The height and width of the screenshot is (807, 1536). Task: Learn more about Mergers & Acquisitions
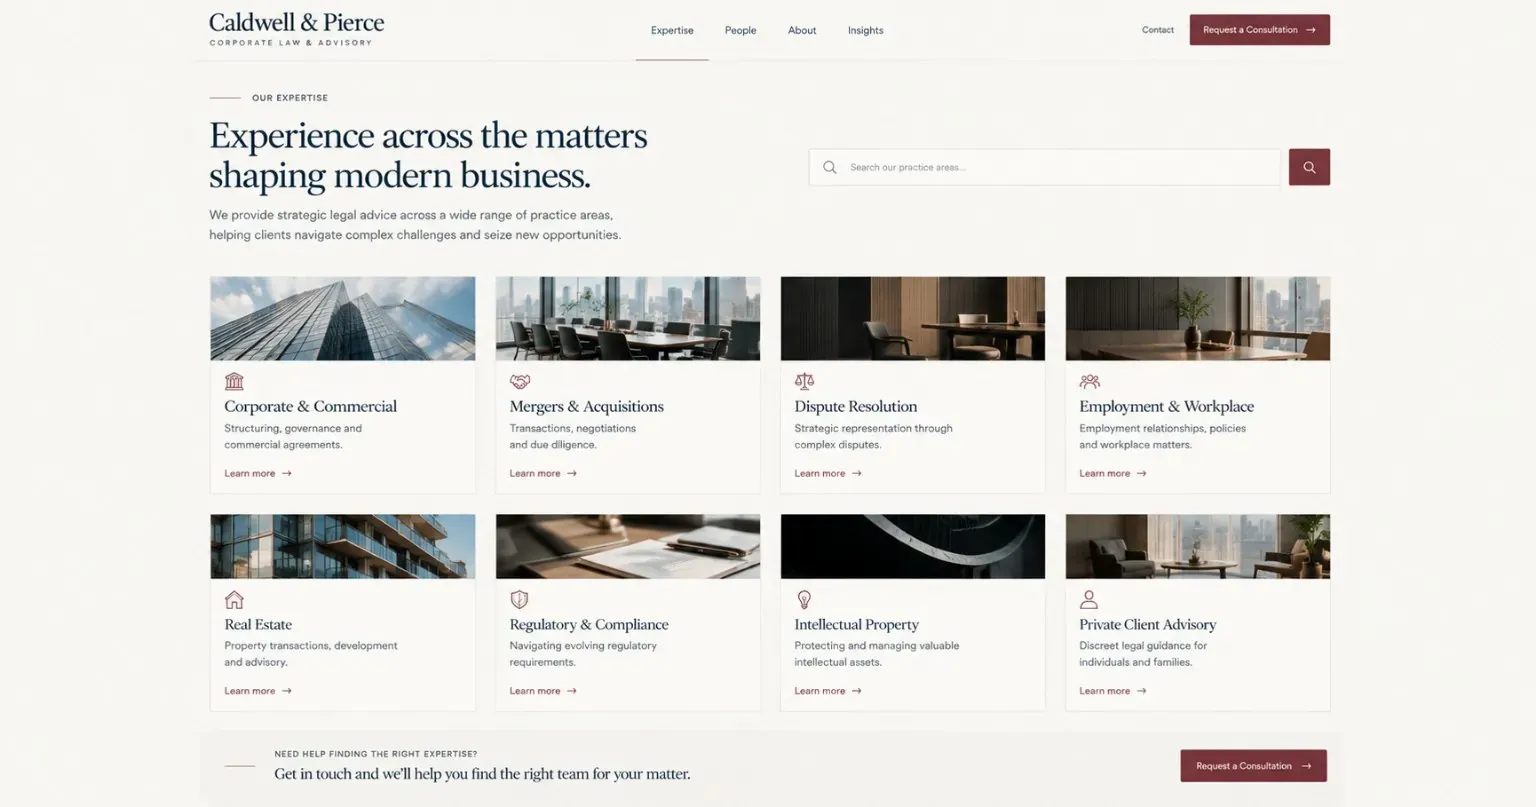(543, 473)
